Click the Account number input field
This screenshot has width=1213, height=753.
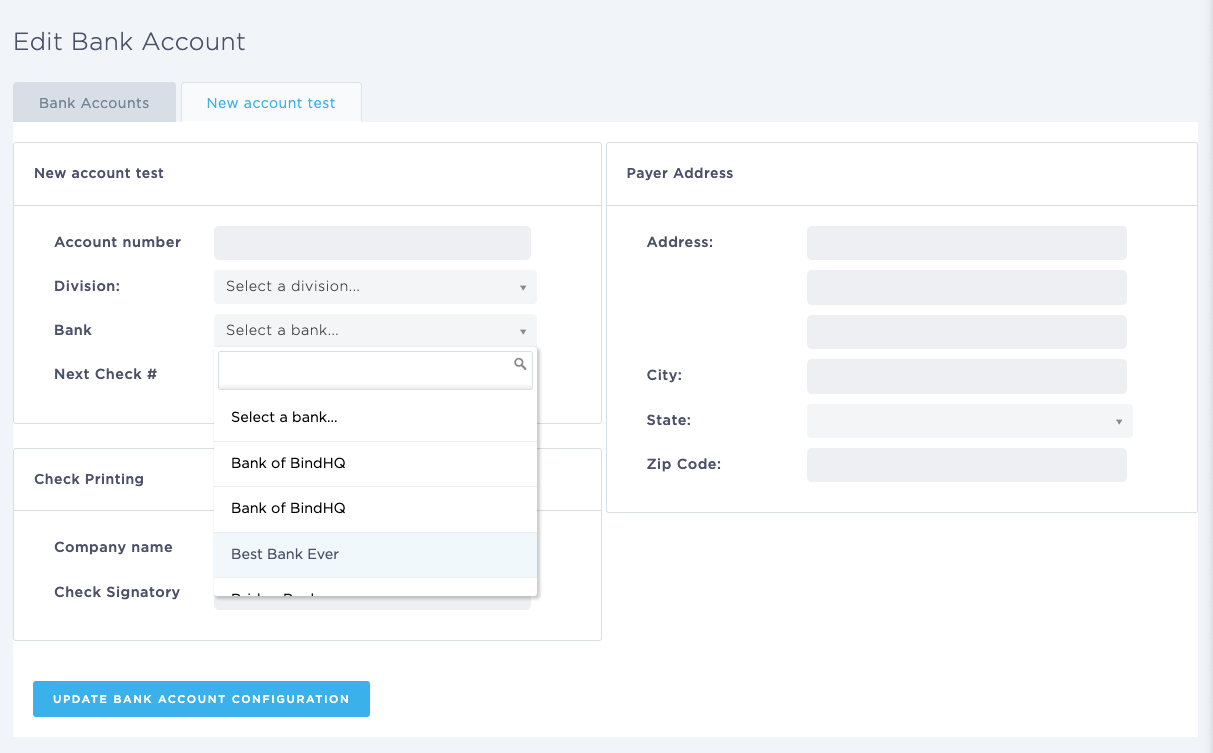pos(372,243)
